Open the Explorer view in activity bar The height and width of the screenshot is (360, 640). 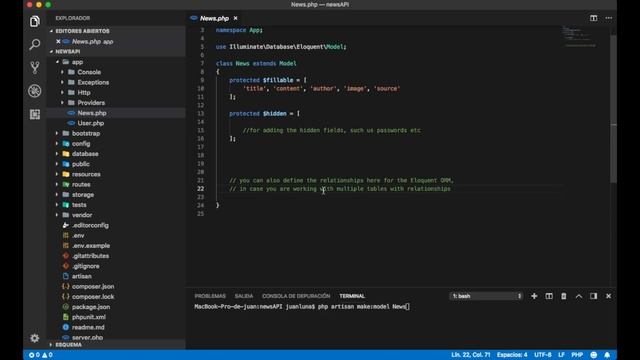(x=35, y=21)
